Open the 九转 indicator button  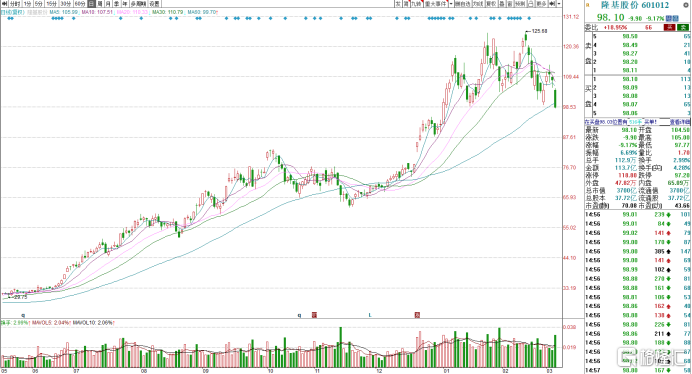coord(417,4)
